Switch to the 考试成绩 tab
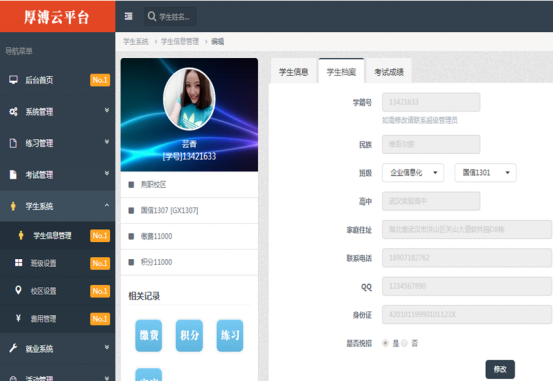 [389, 72]
